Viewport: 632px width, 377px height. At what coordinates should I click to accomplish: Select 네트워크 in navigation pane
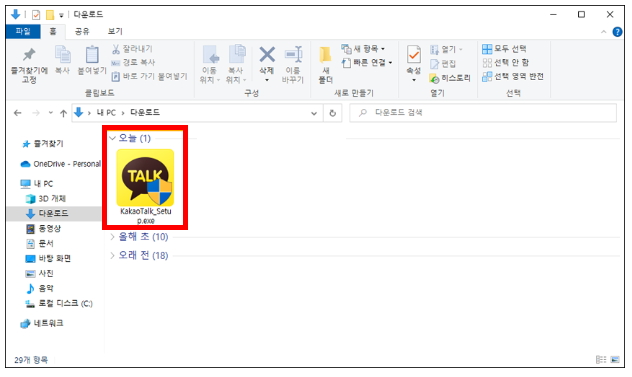[42, 323]
